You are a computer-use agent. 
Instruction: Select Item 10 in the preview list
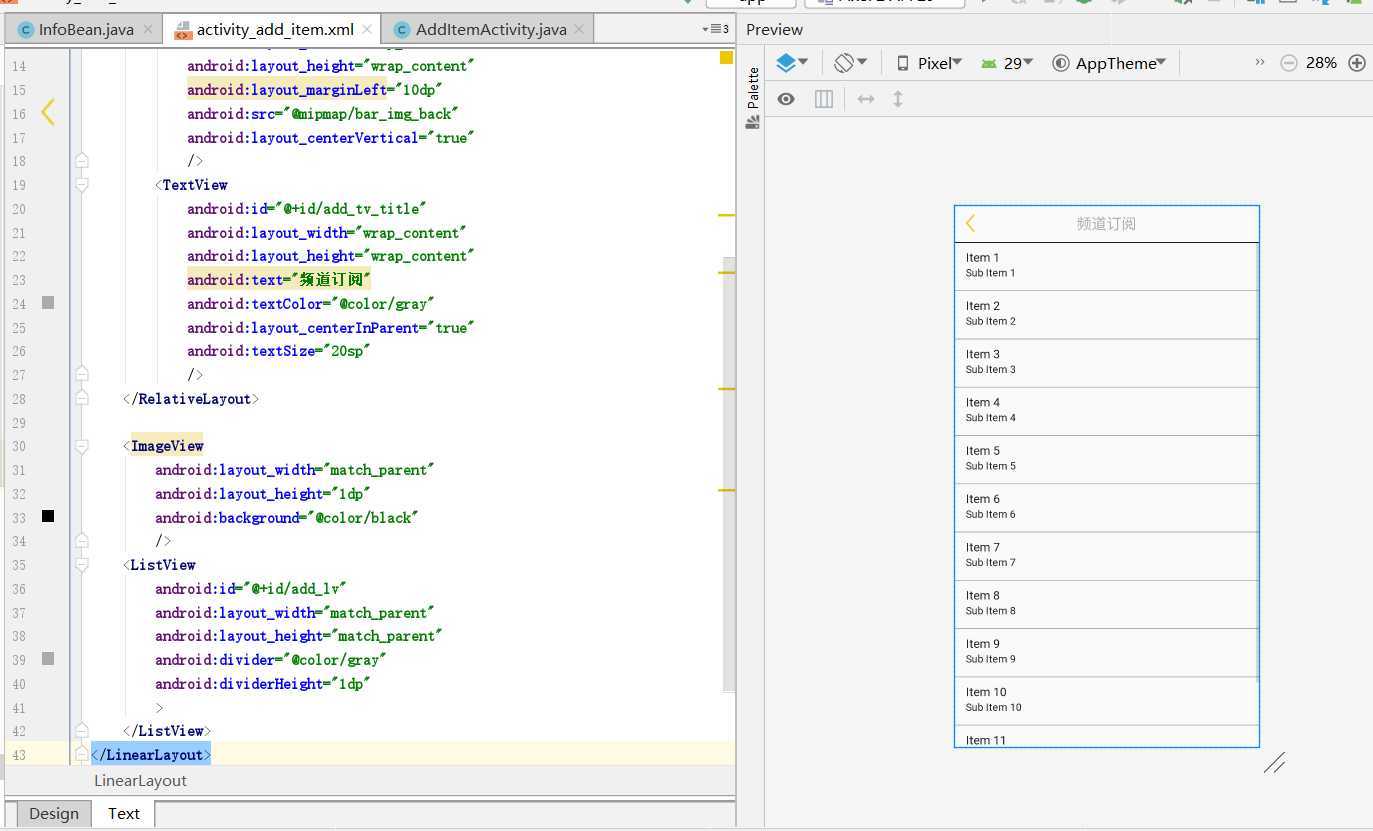point(1106,700)
